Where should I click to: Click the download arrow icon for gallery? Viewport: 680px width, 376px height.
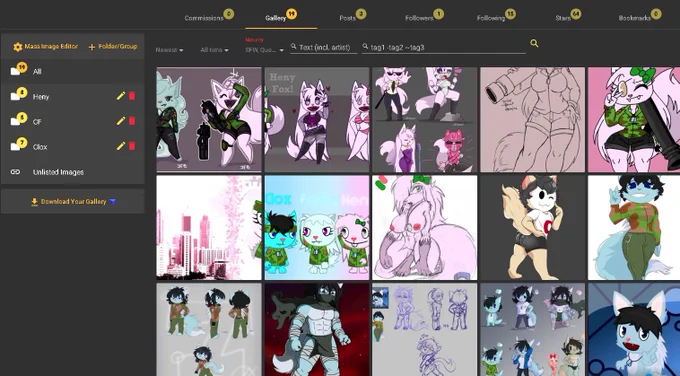(34, 202)
